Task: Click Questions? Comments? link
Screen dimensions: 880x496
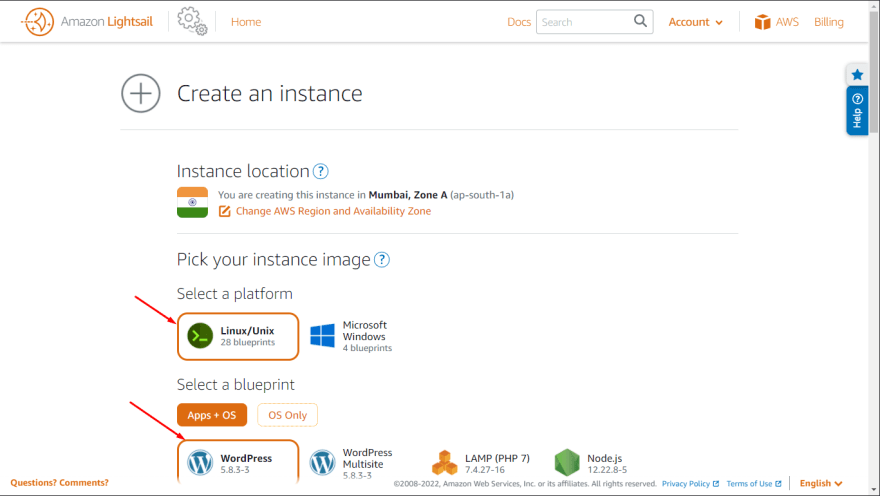Action: tap(59, 483)
